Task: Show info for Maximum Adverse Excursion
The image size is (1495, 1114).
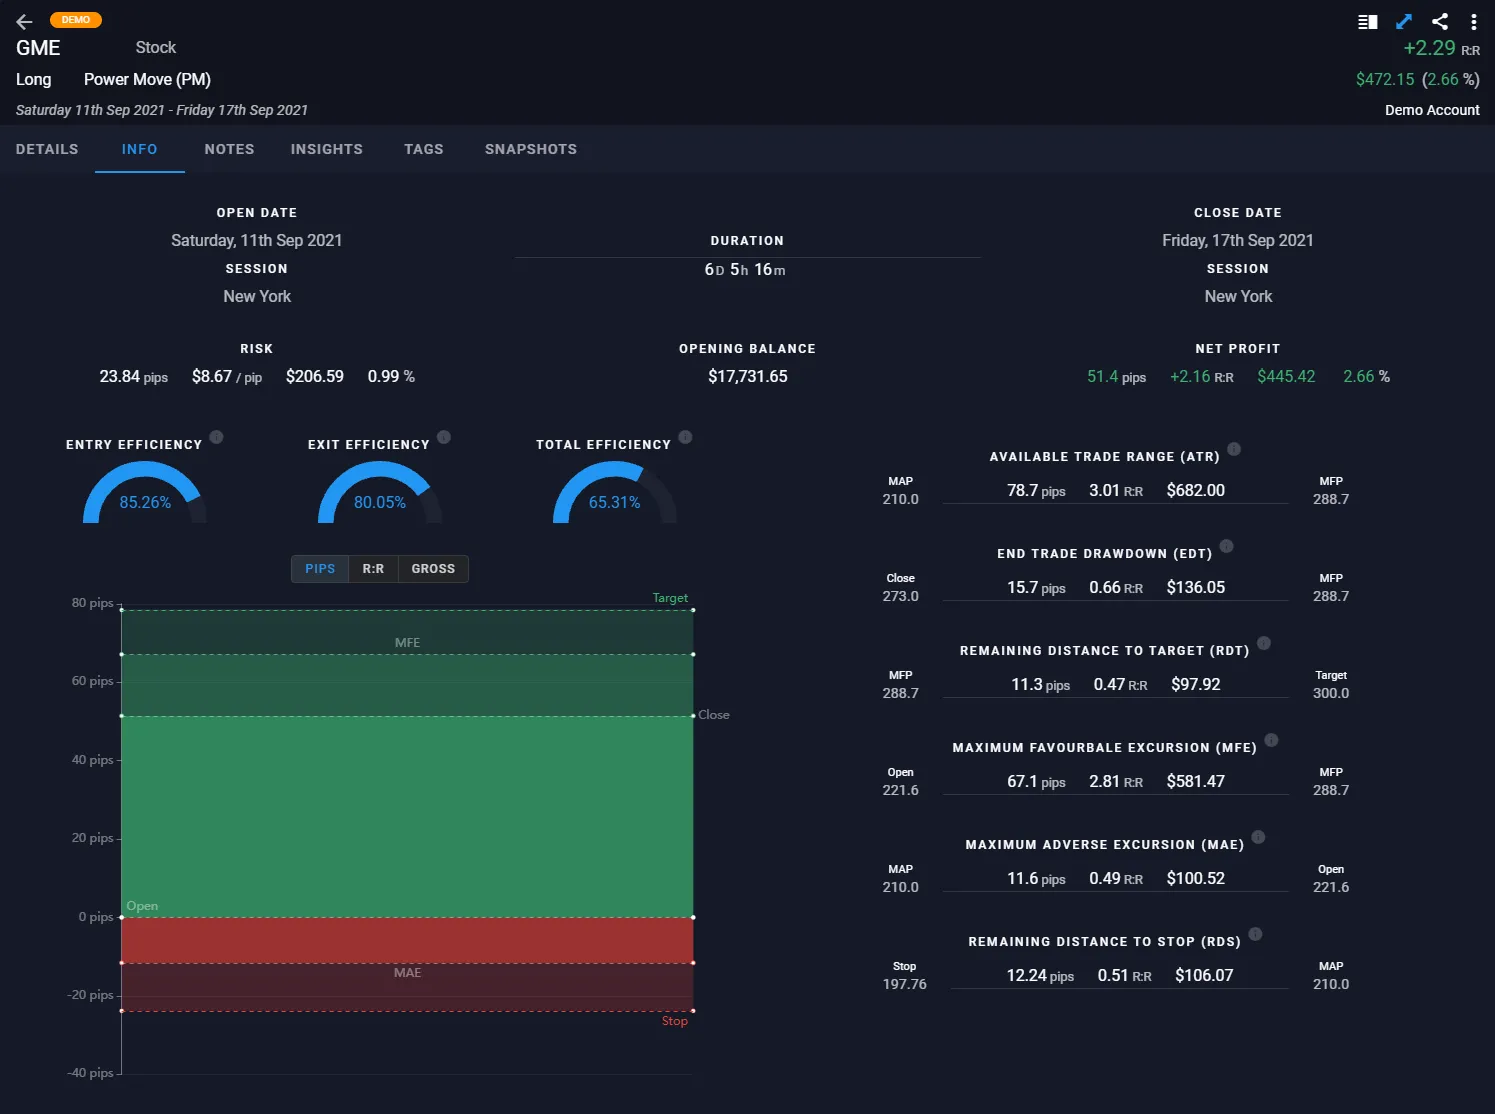Action: pyautogui.click(x=1259, y=837)
